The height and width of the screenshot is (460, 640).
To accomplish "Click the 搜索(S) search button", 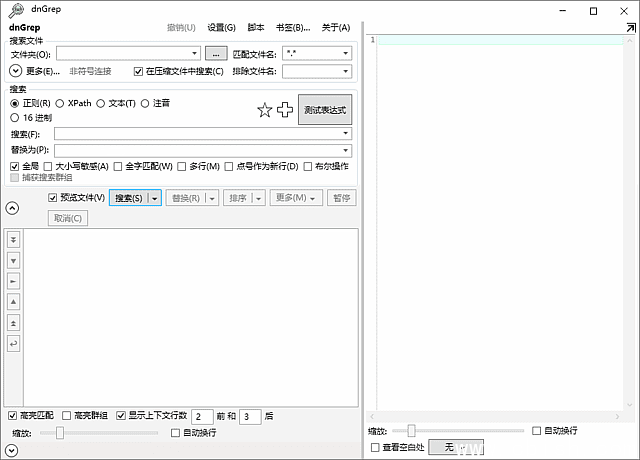I will (129, 198).
